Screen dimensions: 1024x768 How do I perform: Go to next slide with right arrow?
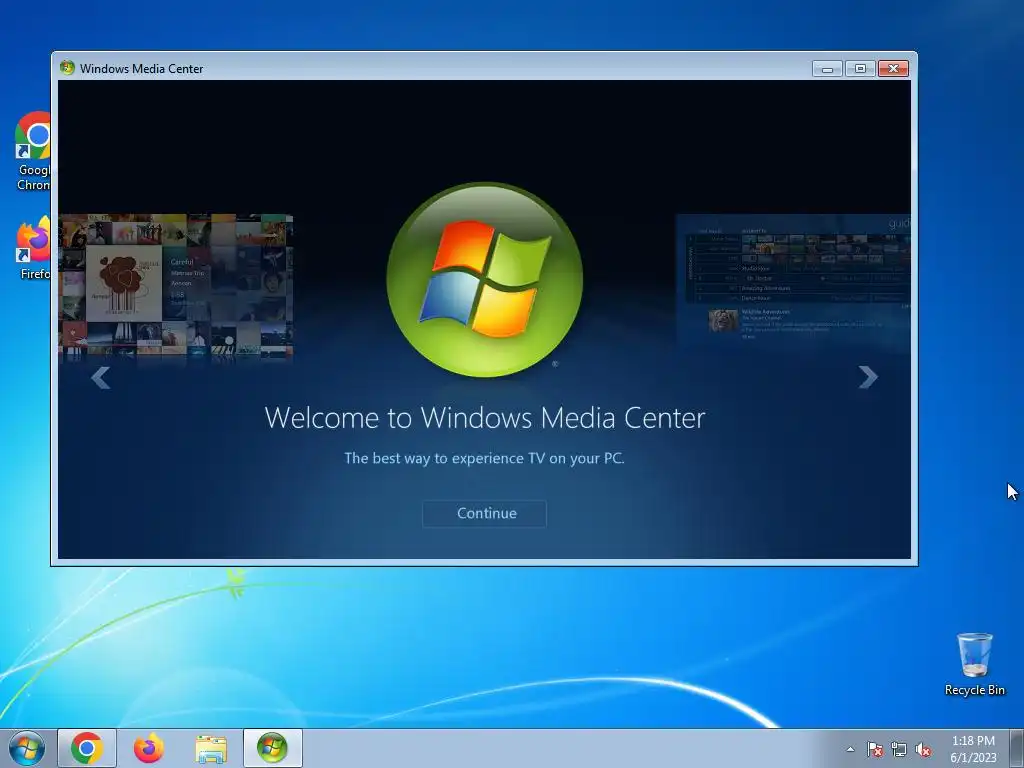[x=868, y=377]
